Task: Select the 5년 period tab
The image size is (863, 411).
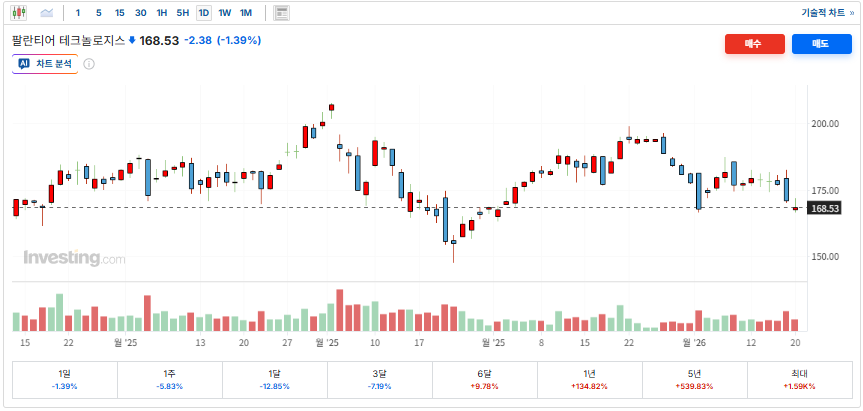Action: [695, 380]
